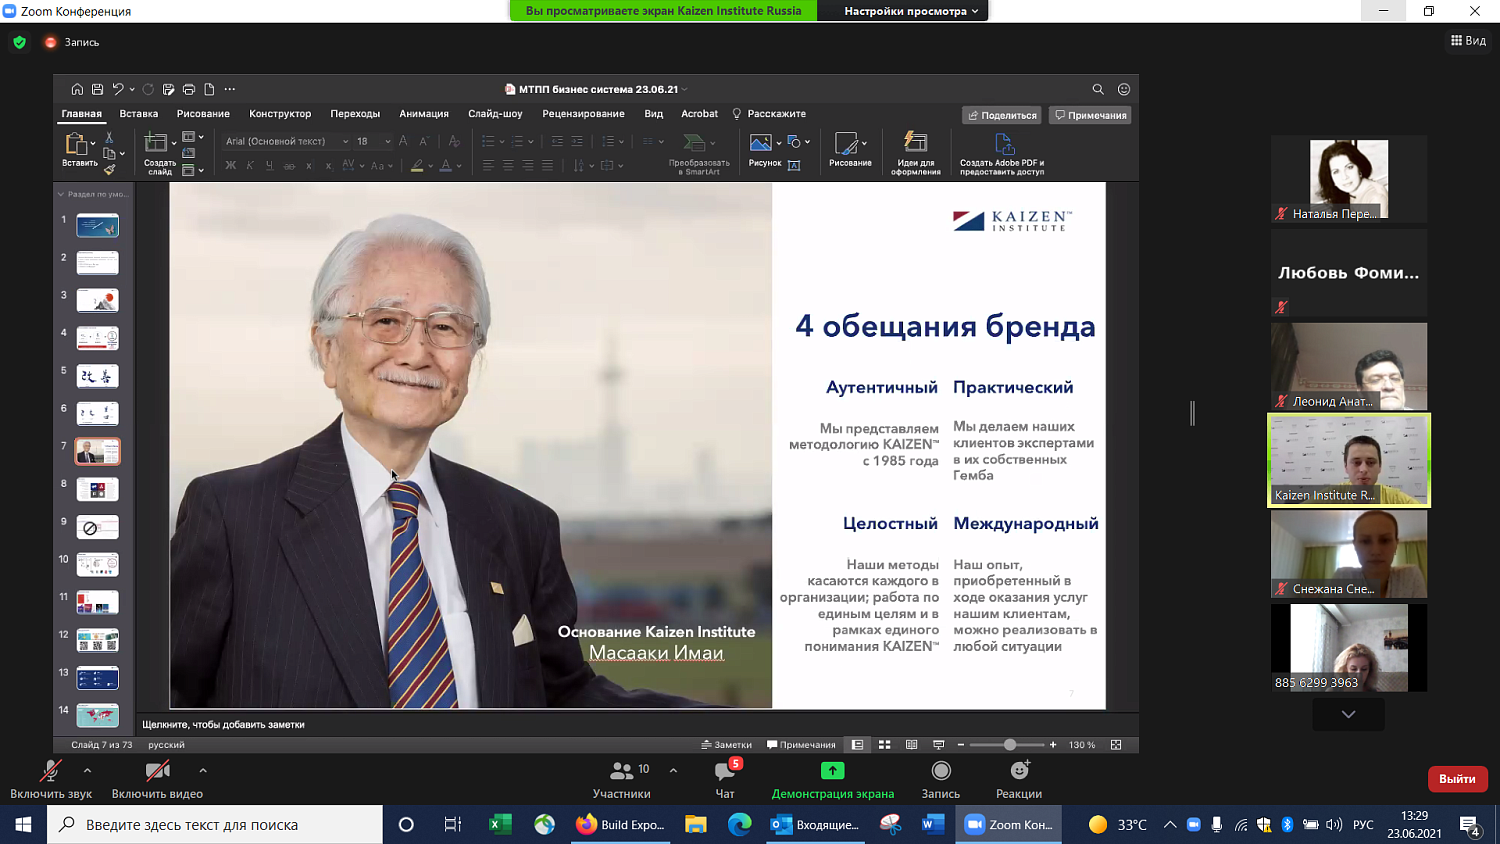
Task: Open the font name Arial dropdown
Action: coord(345,142)
